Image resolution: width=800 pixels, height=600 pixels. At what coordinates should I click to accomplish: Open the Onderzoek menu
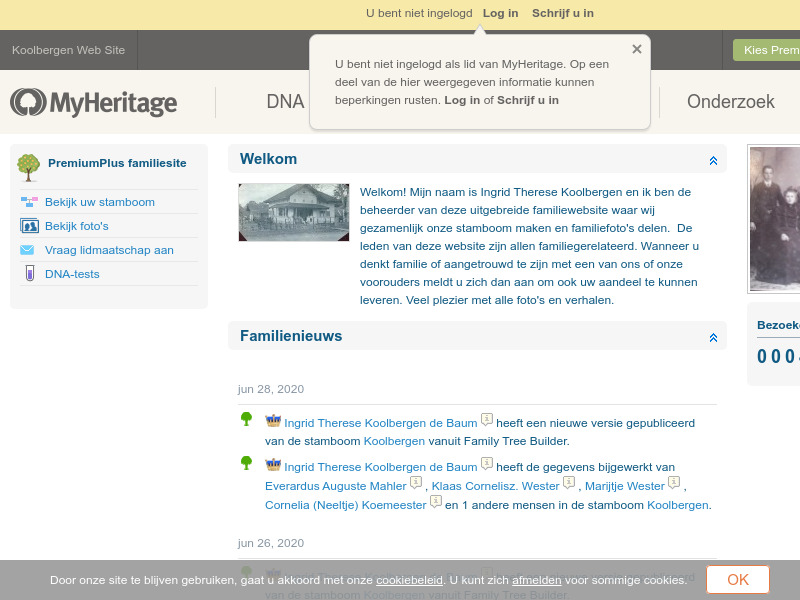point(730,101)
